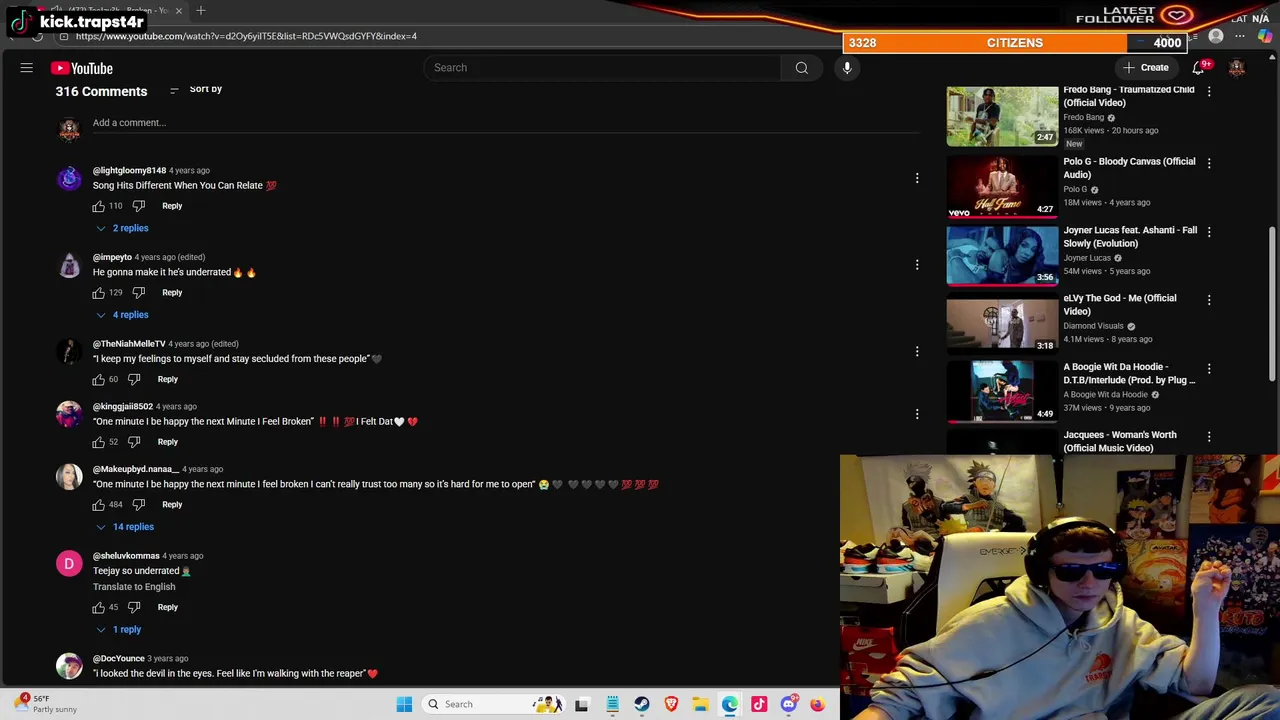Open Fredo Bang Traumatized Child thumbnail
Image resolution: width=1280 pixels, height=720 pixels.
pyautogui.click(x=1002, y=116)
